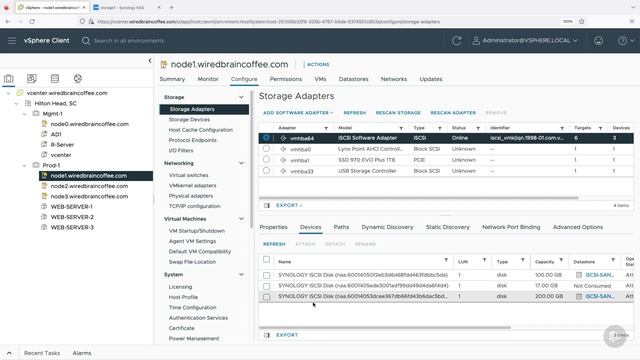Filter the Identifier column
This screenshot has width=640, height=360.
coord(562,128)
